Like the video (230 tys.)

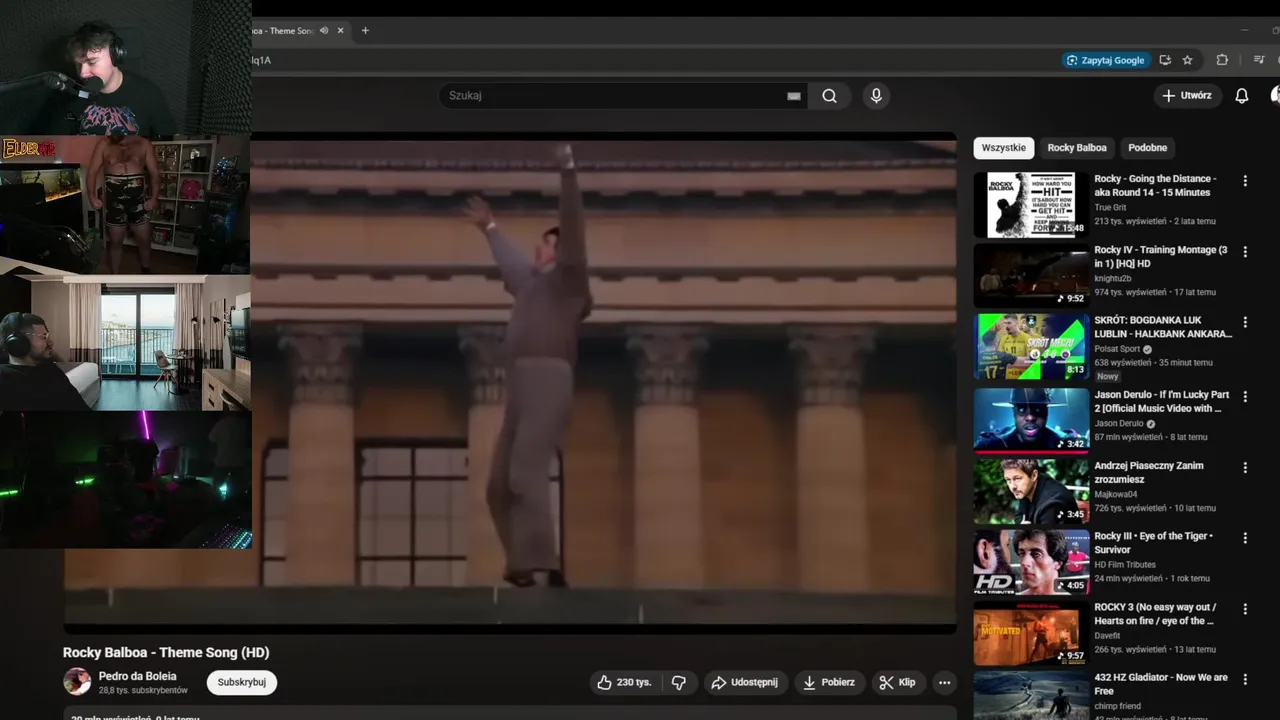click(x=625, y=682)
